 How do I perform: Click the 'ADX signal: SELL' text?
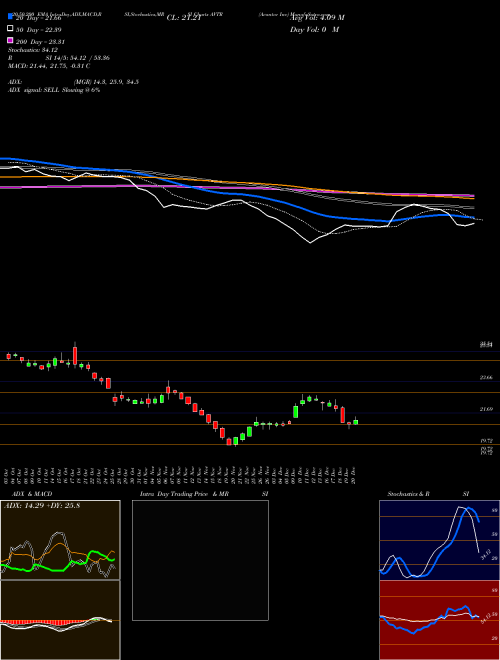(34, 90)
